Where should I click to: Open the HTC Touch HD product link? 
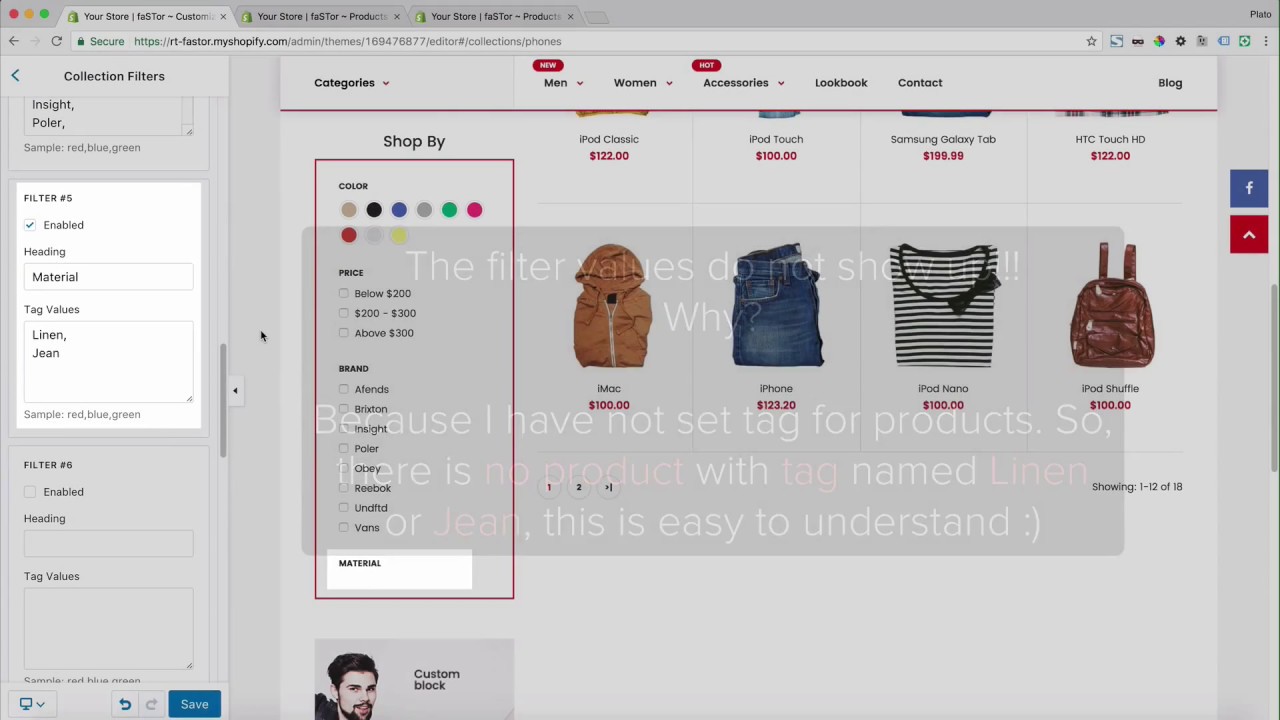click(x=1110, y=139)
